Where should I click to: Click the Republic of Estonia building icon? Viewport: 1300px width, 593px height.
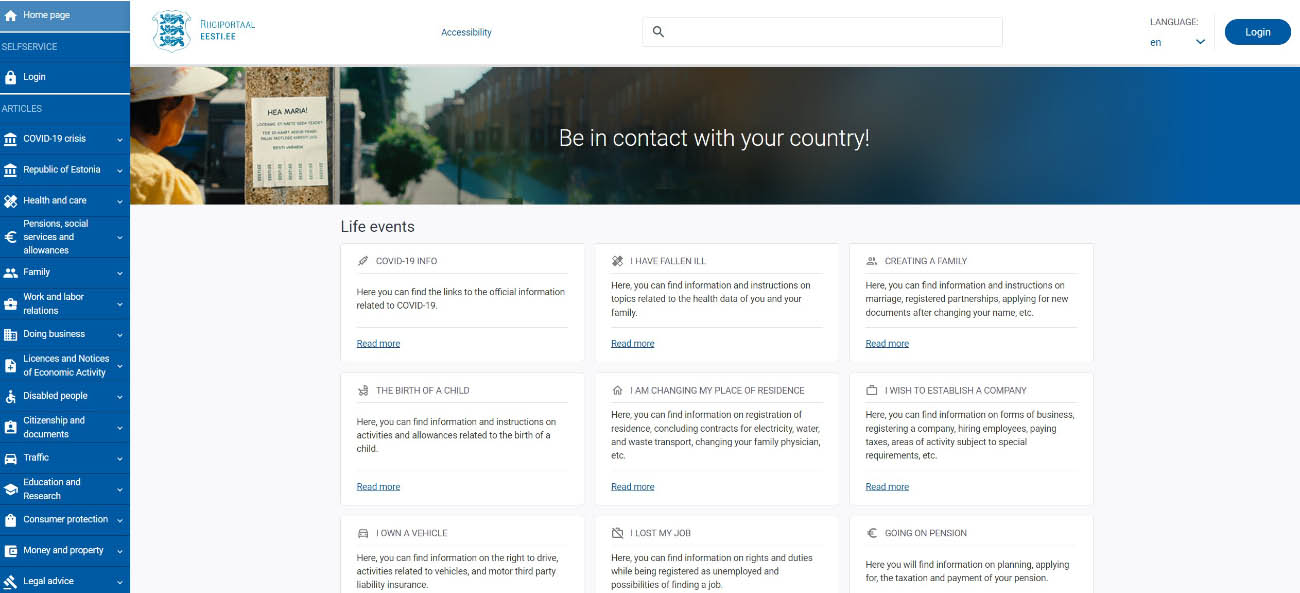(11, 170)
